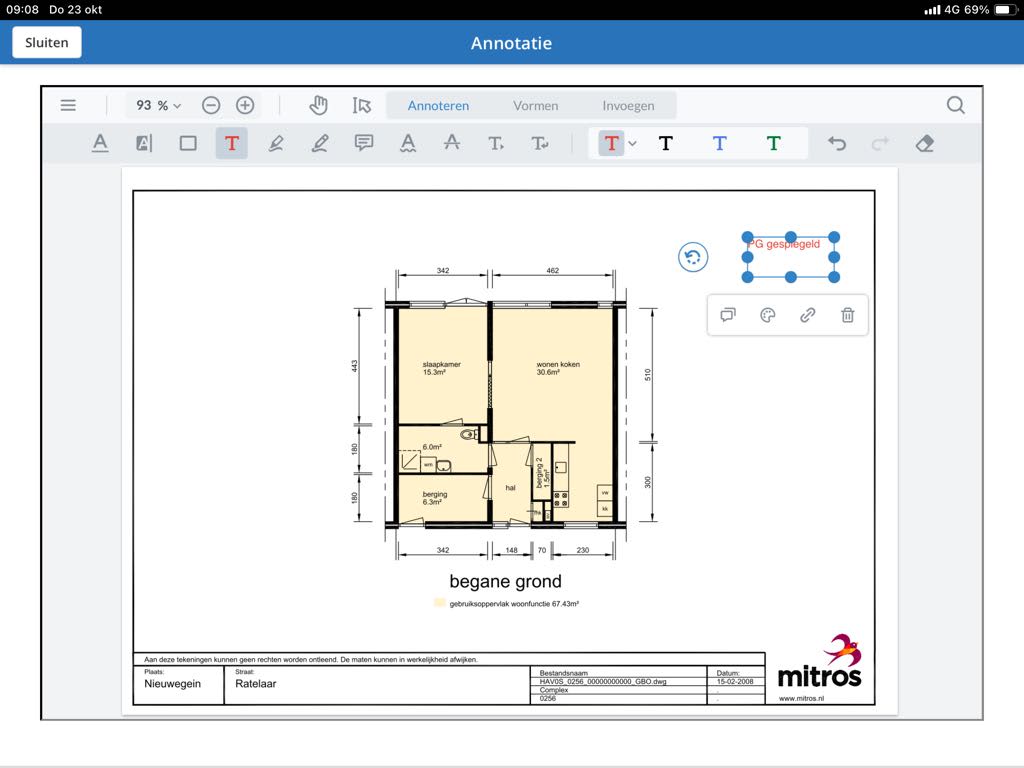Undo the last action

click(x=837, y=143)
